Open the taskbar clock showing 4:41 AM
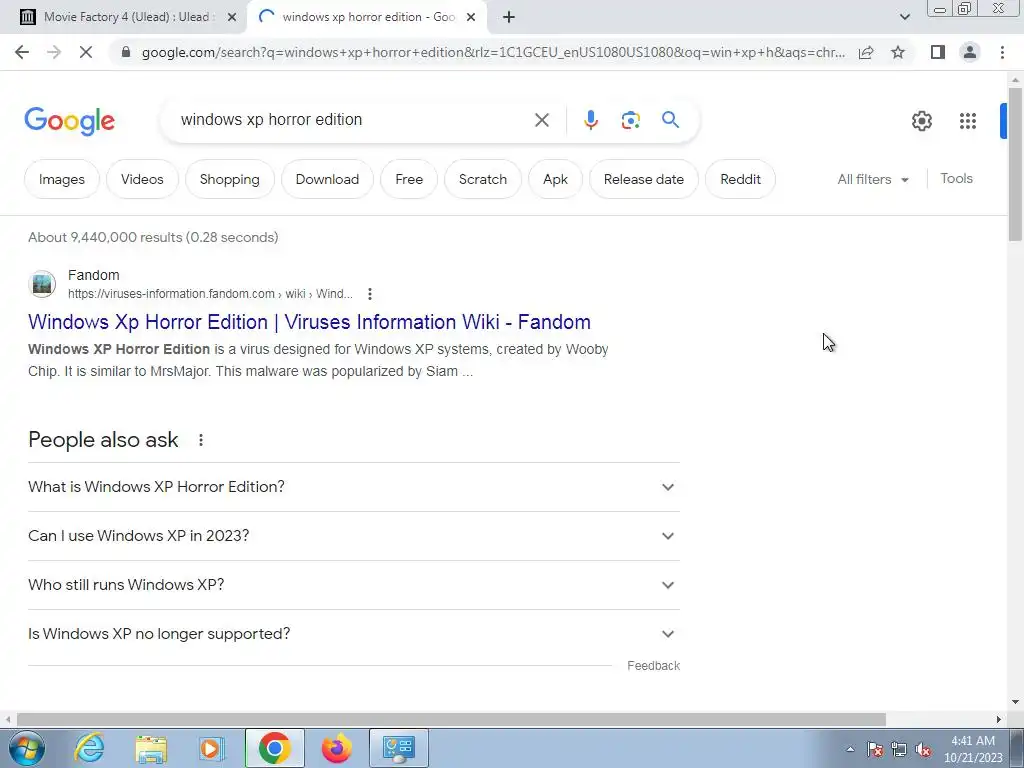The image size is (1024, 768). [x=973, y=749]
